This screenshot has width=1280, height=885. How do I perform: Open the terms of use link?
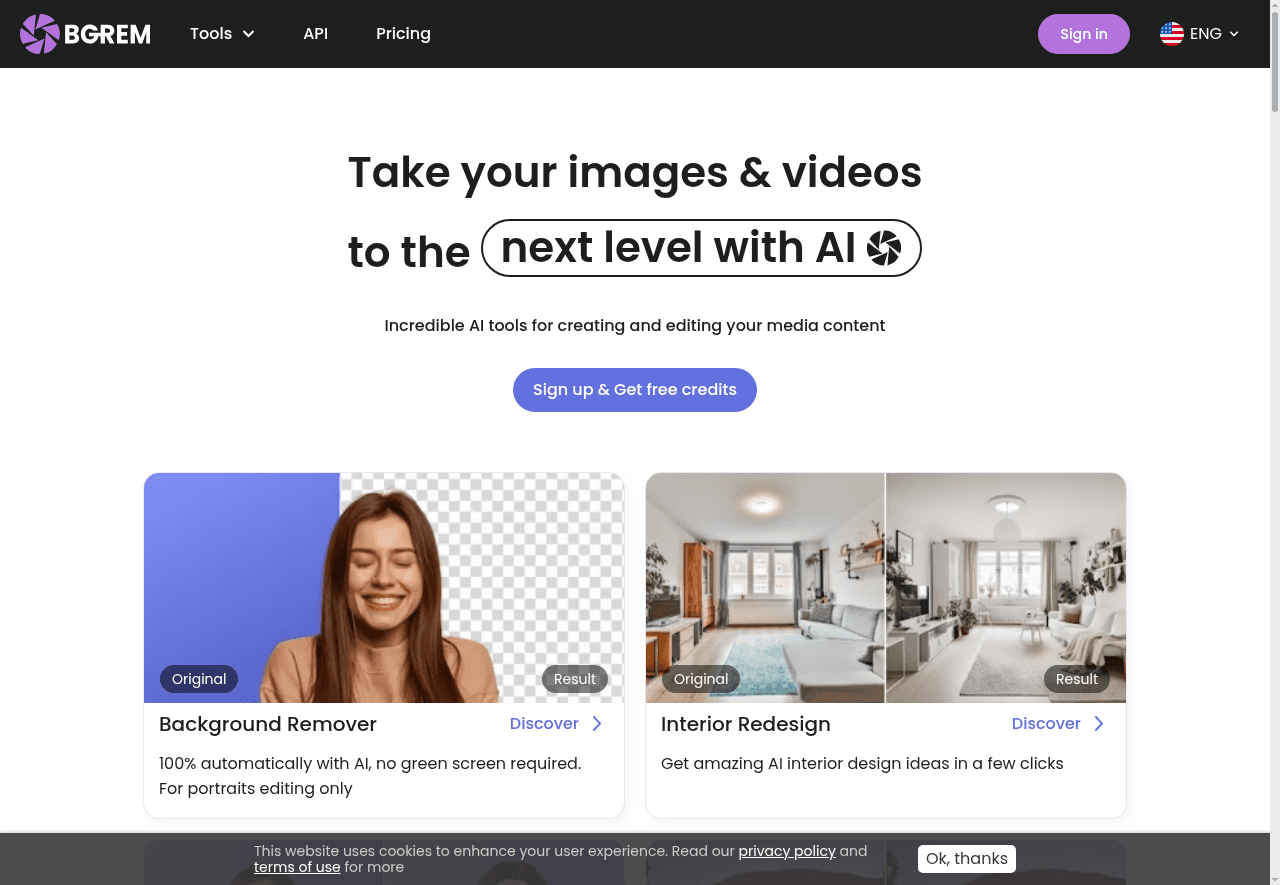pos(297,867)
